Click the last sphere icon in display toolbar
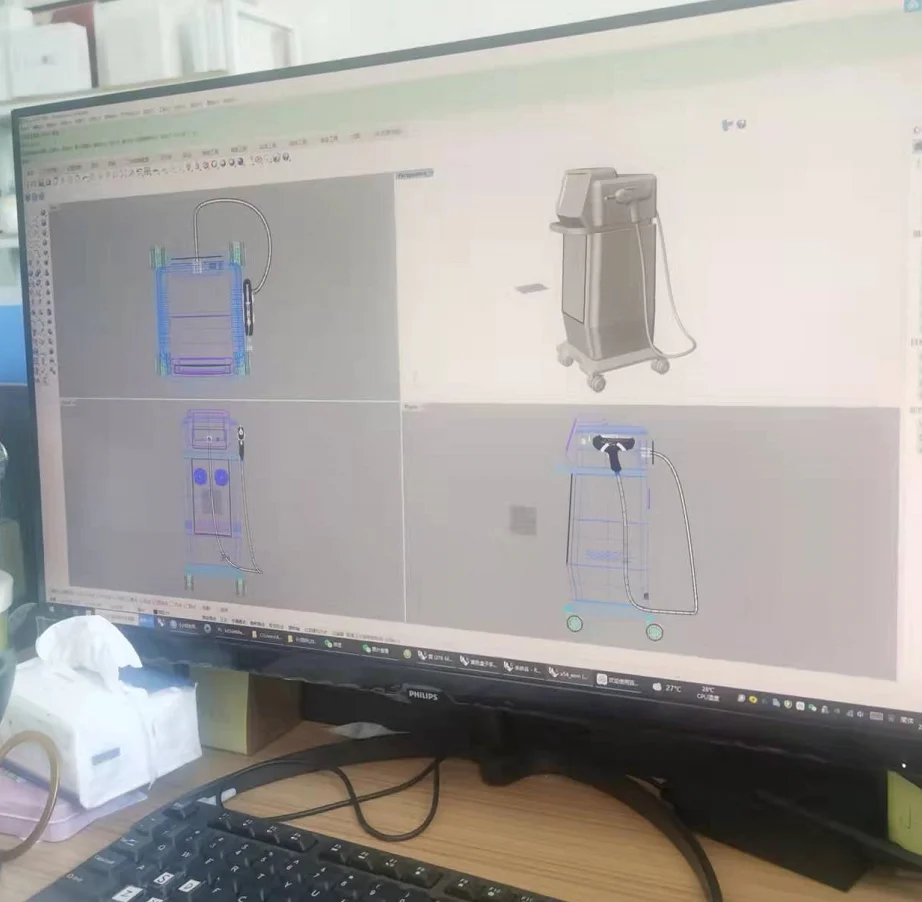Screen dimensions: 922x902 click(x=286, y=157)
